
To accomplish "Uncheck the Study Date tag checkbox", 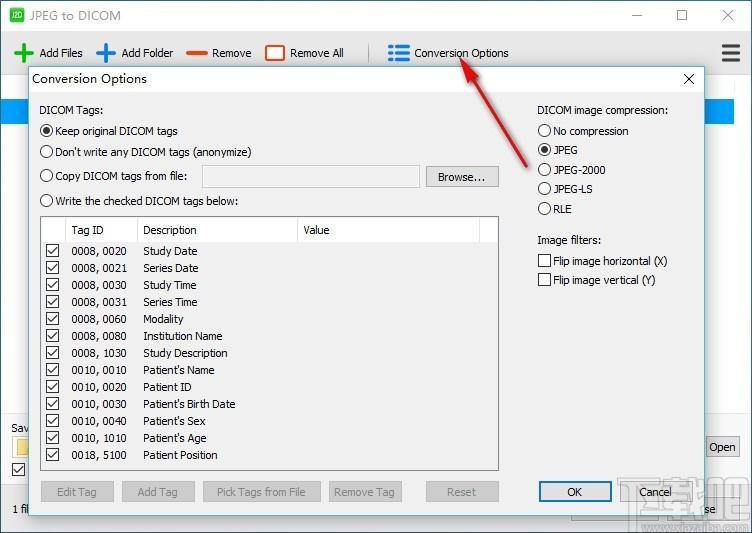I will click(53, 250).
